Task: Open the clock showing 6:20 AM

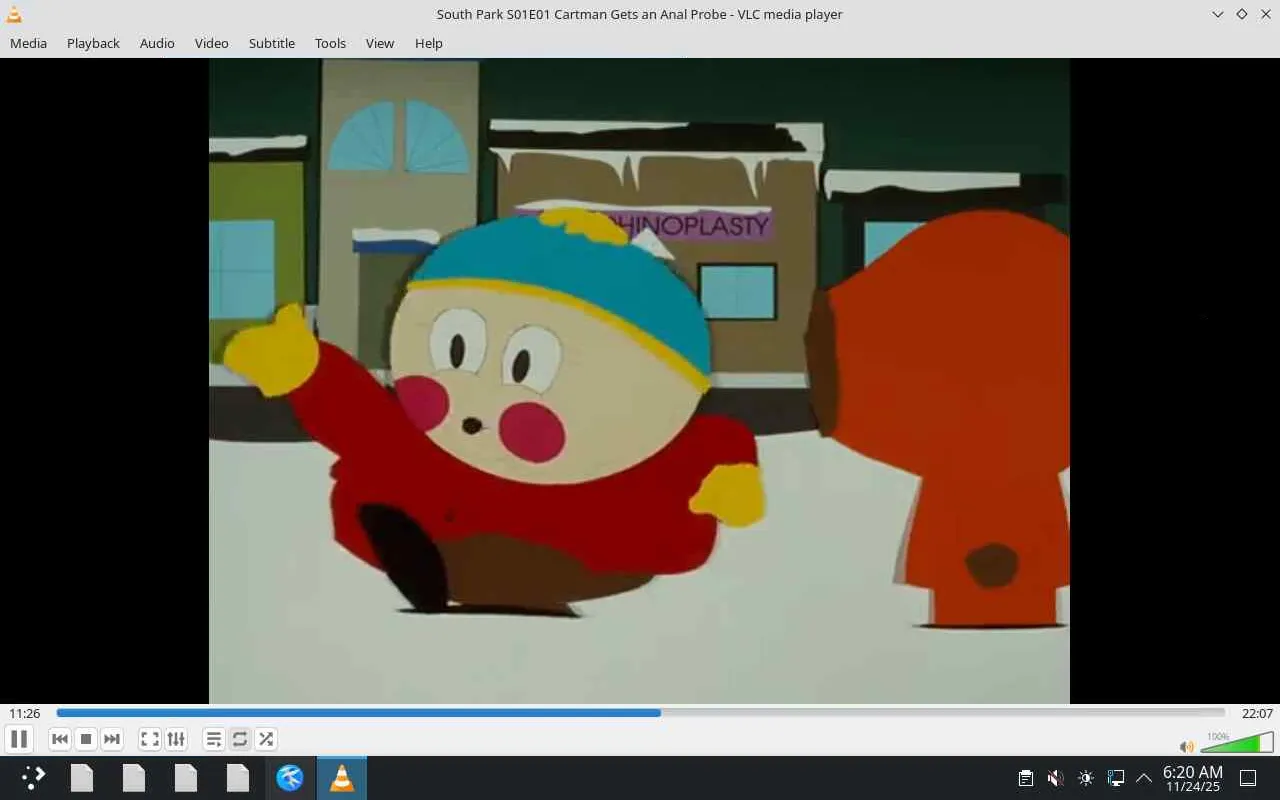Action: (1192, 778)
